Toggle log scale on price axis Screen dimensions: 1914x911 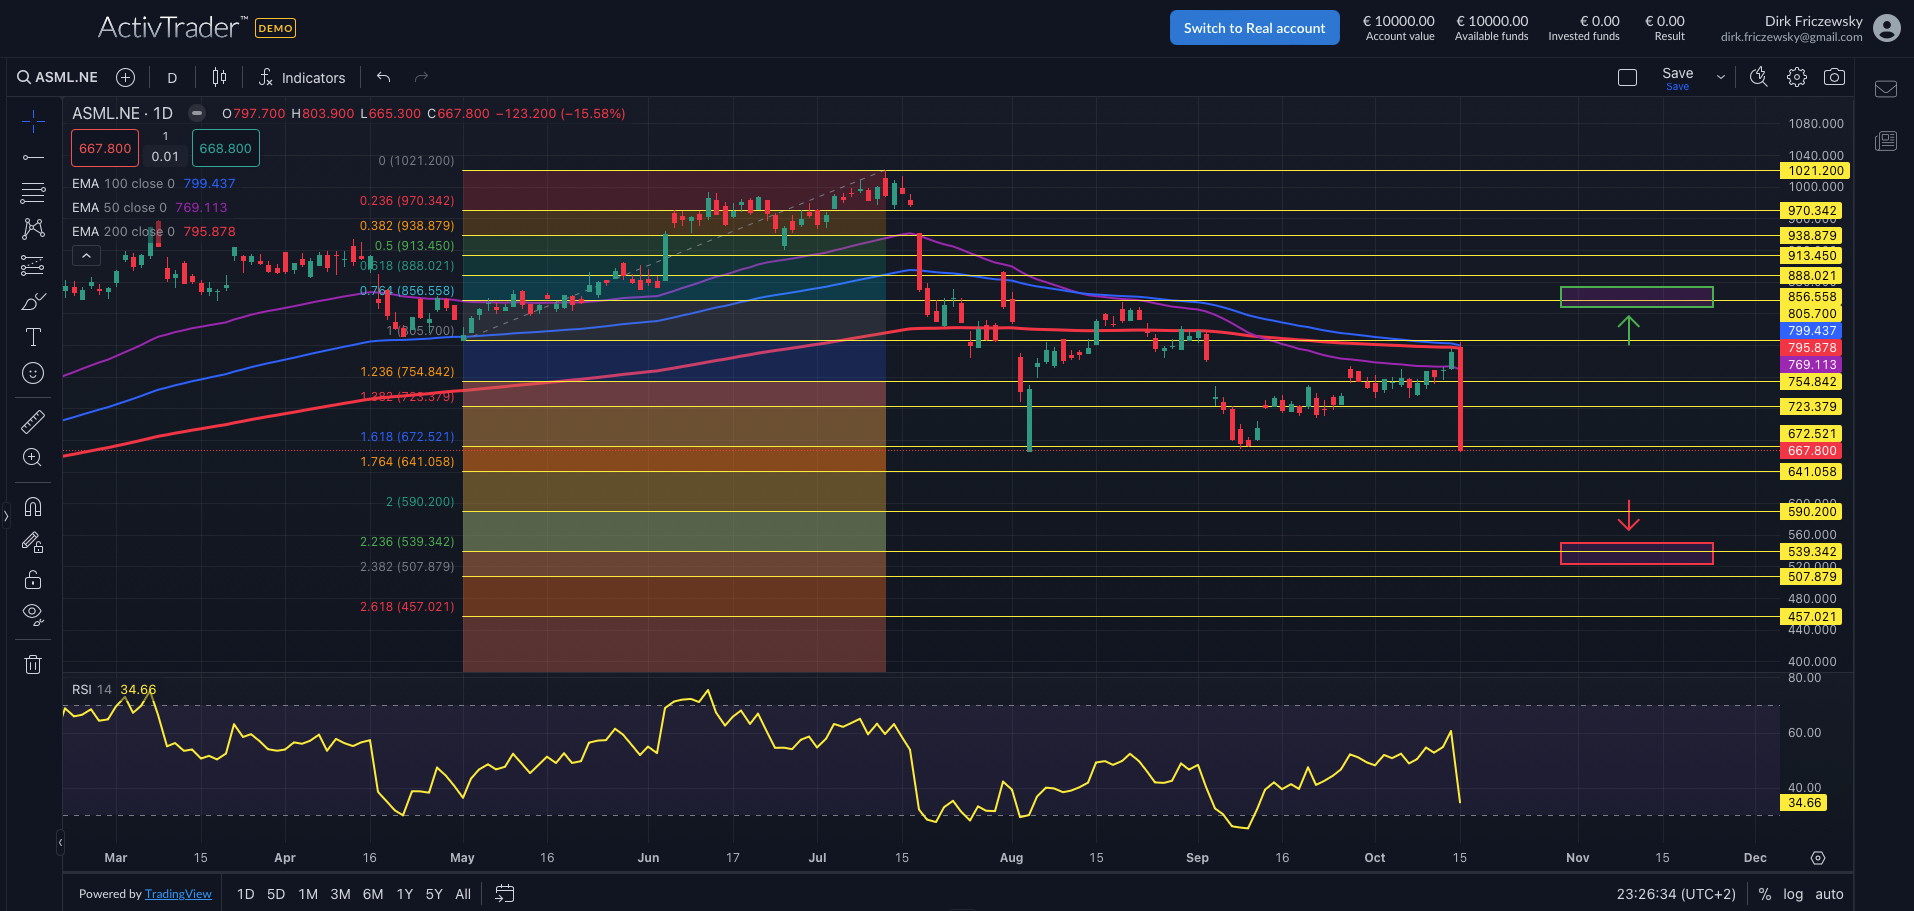1793,894
